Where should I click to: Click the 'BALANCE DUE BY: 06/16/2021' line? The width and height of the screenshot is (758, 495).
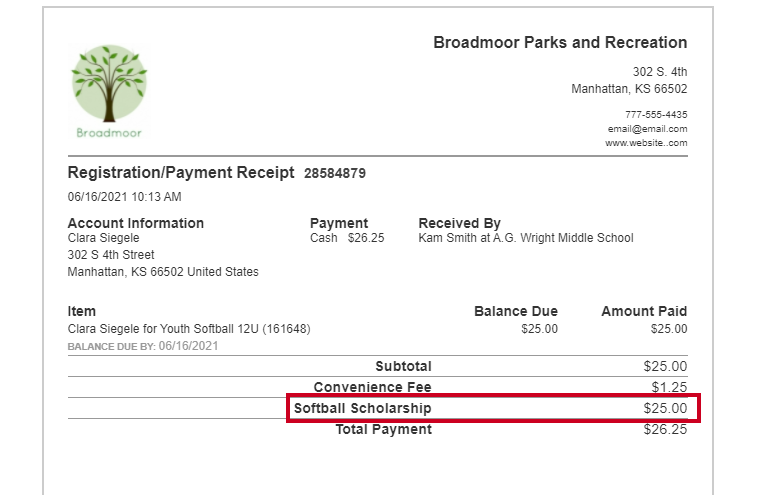click(143, 346)
